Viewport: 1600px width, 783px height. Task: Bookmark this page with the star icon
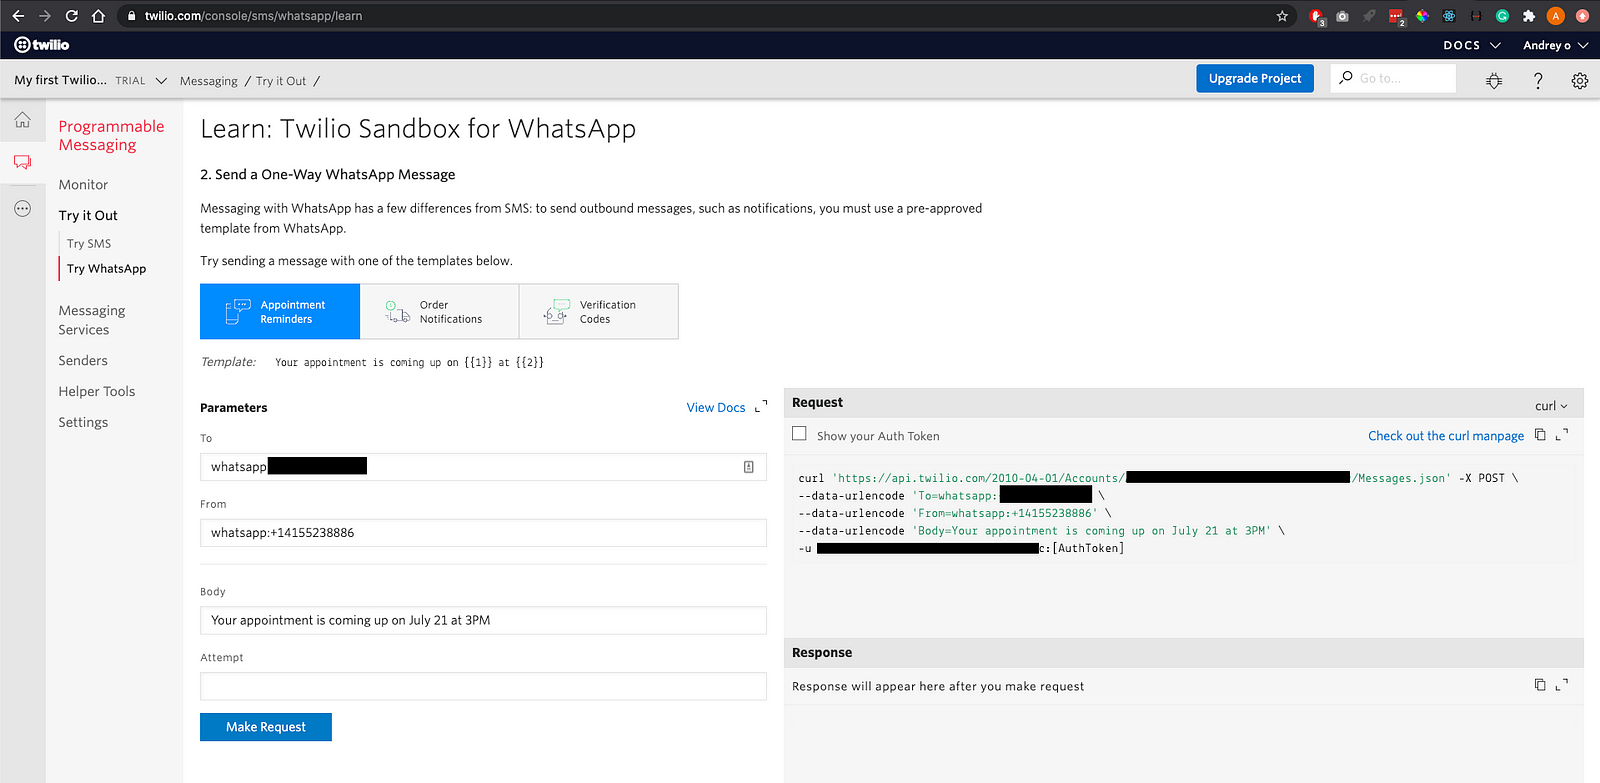1282,16
